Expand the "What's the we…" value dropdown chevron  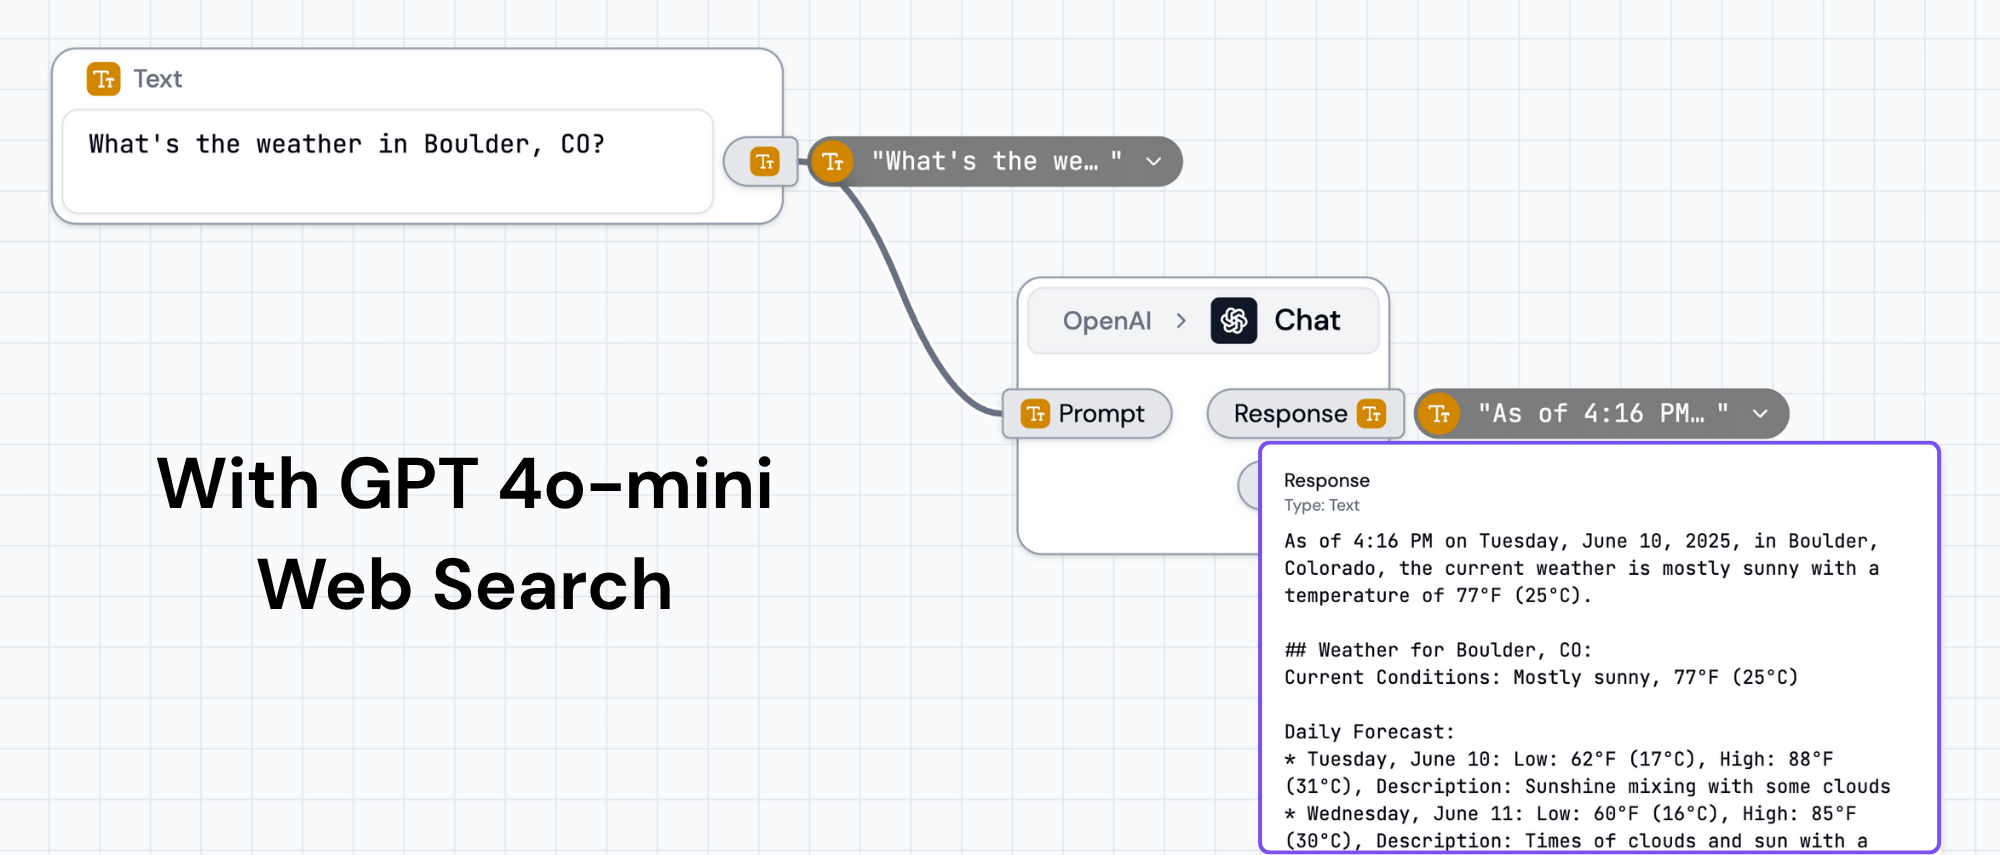pyautogui.click(x=1153, y=162)
